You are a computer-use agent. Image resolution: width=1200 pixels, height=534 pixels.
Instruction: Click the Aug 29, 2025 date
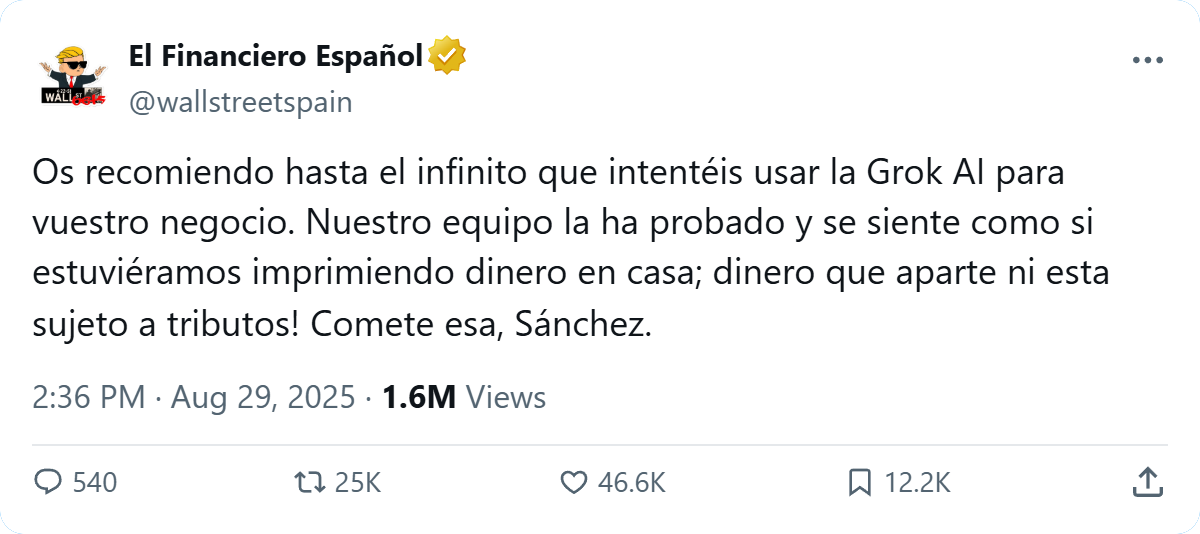click(x=263, y=398)
